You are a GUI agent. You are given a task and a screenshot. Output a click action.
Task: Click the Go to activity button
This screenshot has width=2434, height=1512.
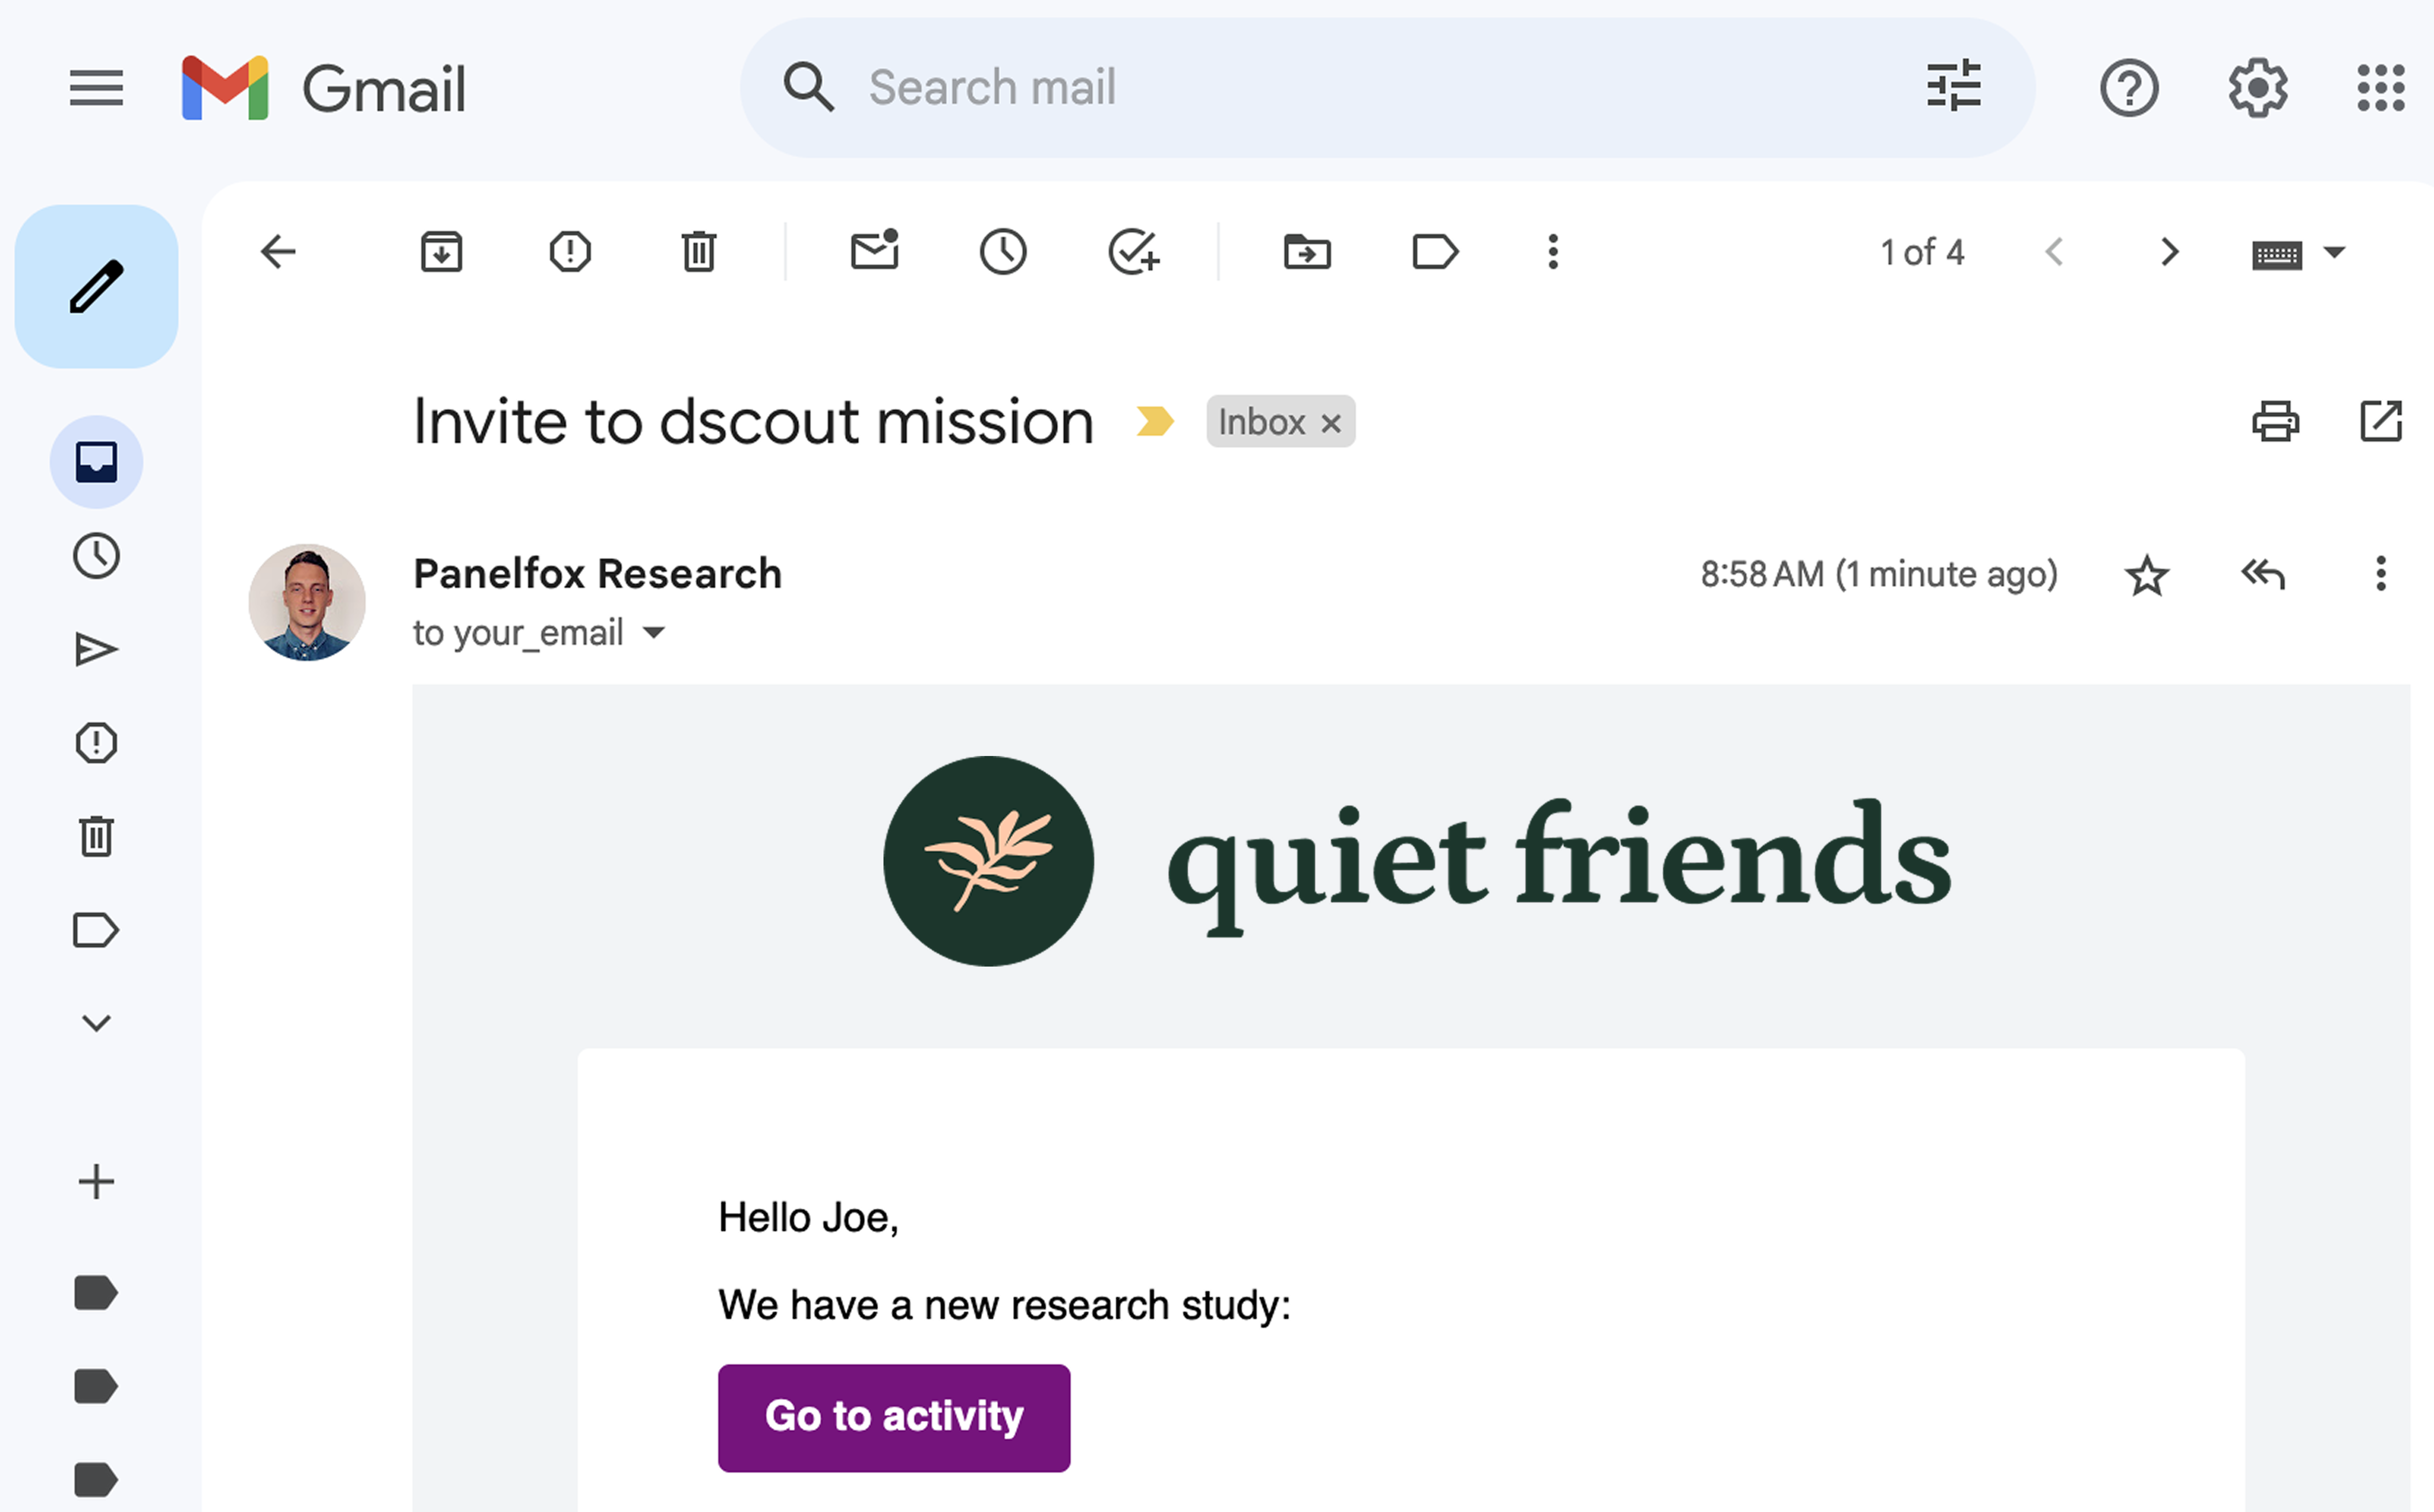[x=894, y=1417]
